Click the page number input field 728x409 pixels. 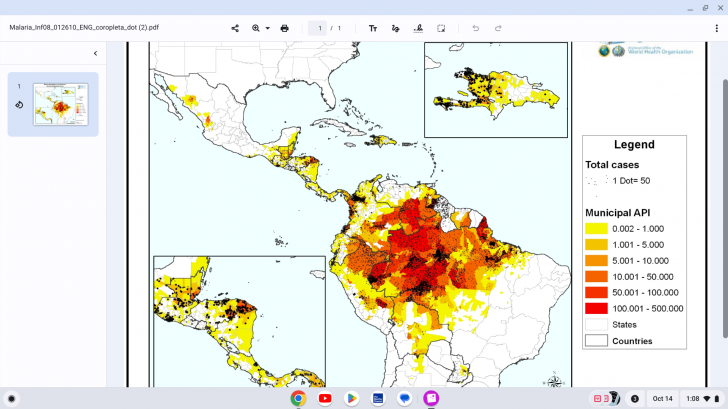tap(320, 28)
